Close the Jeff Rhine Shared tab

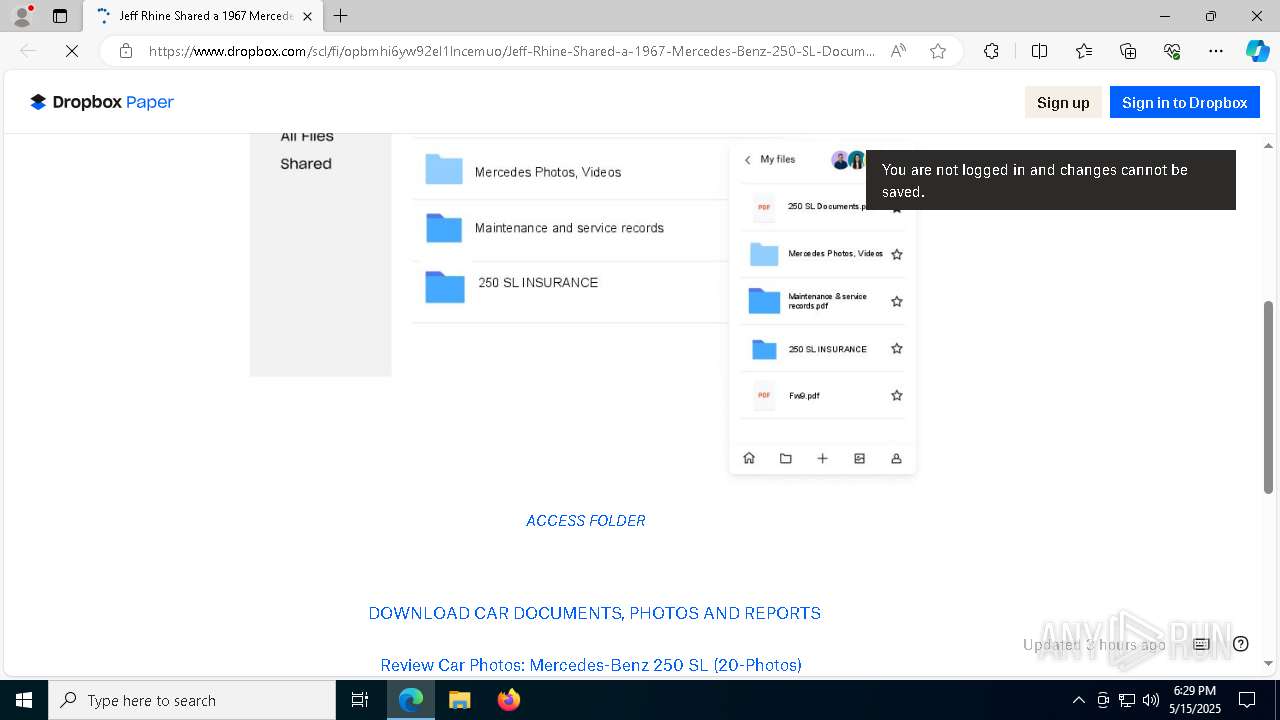point(307,16)
